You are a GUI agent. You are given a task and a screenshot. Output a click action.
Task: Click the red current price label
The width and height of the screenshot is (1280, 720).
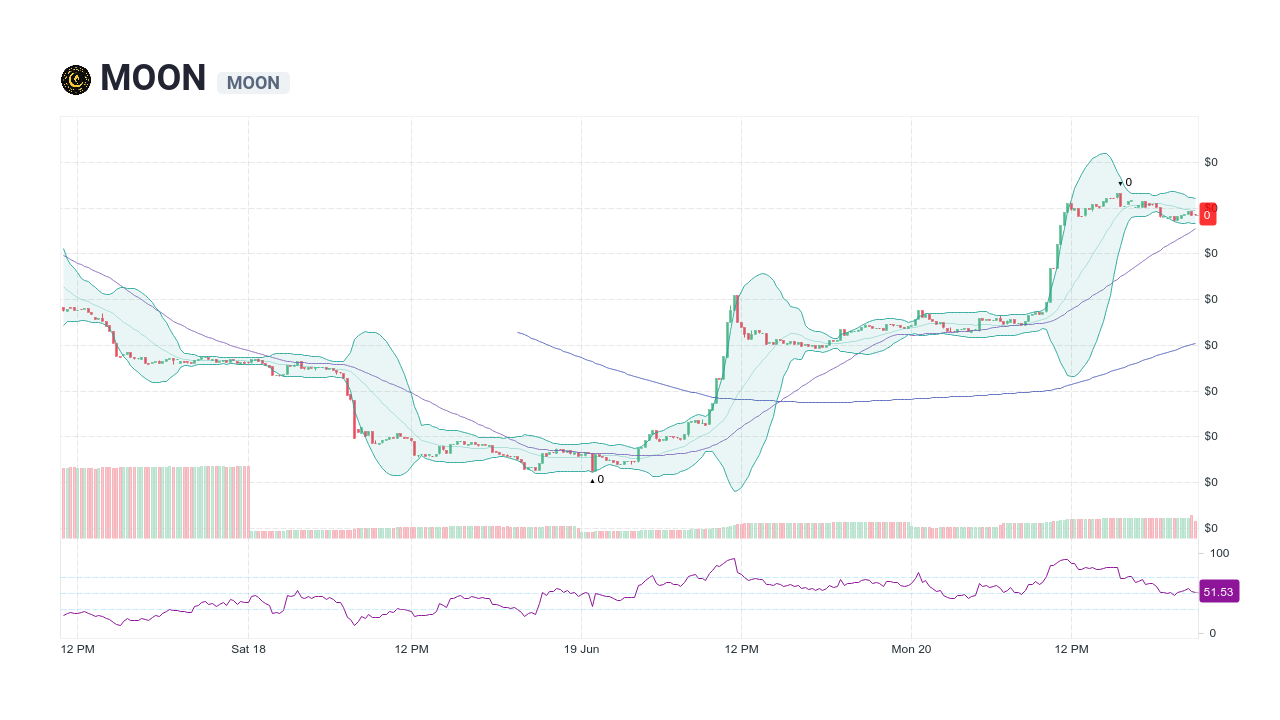point(1207,214)
